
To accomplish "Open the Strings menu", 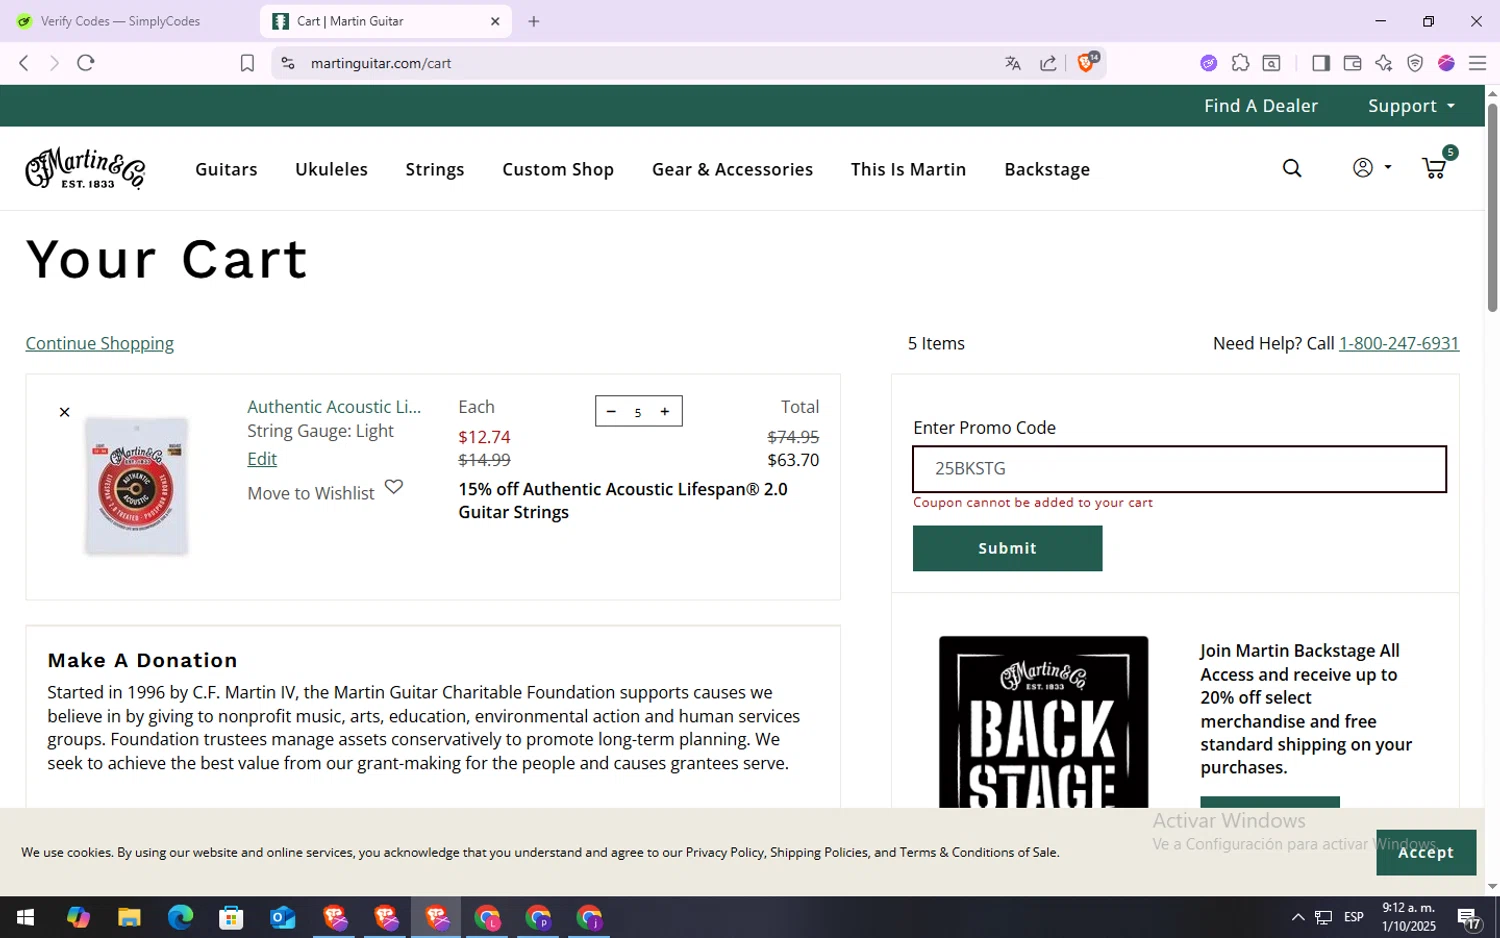I will click(x=434, y=169).
